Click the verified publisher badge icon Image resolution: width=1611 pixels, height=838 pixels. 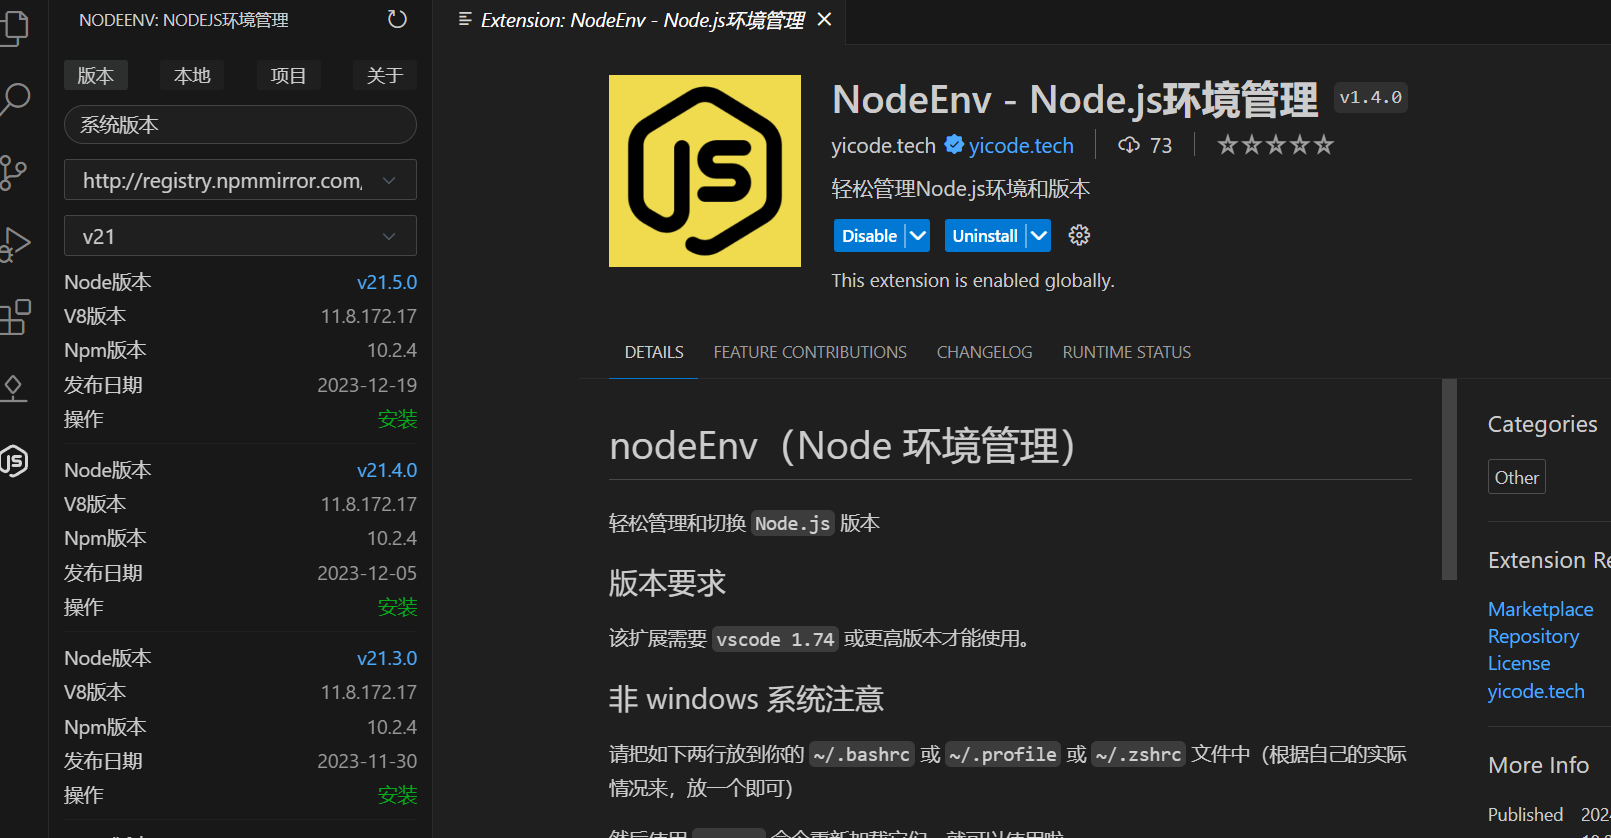pyautogui.click(x=954, y=145)
